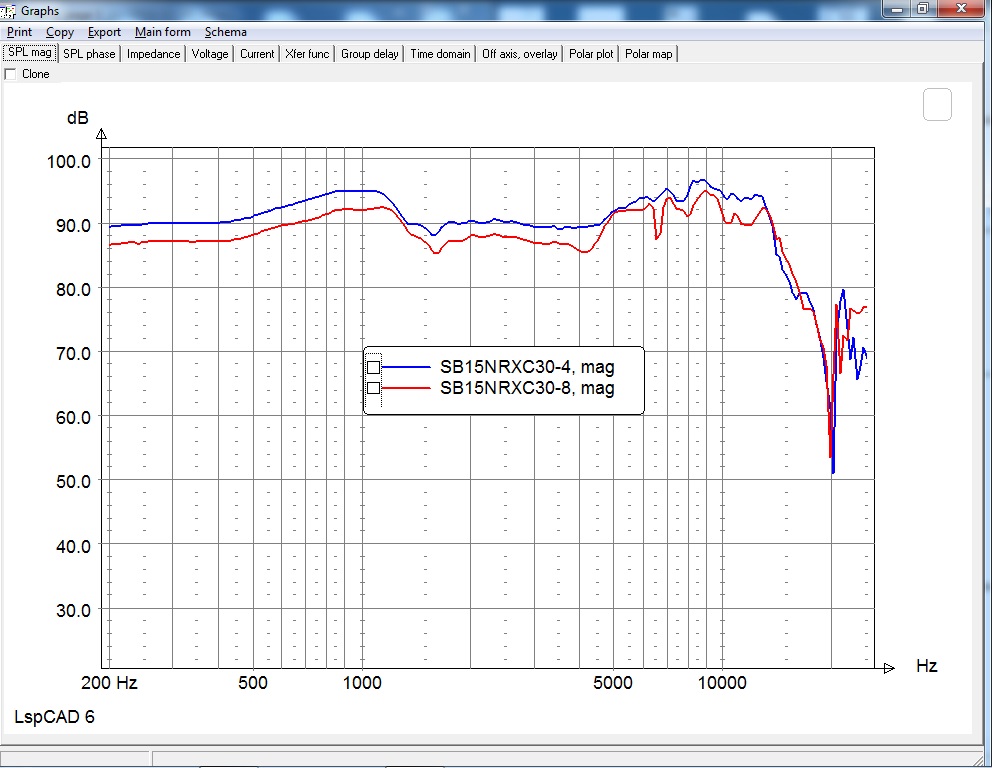Screen dimensions: 992x768
Task: Click the 1000 frequency axis label
Action: (x=362, y=683)
